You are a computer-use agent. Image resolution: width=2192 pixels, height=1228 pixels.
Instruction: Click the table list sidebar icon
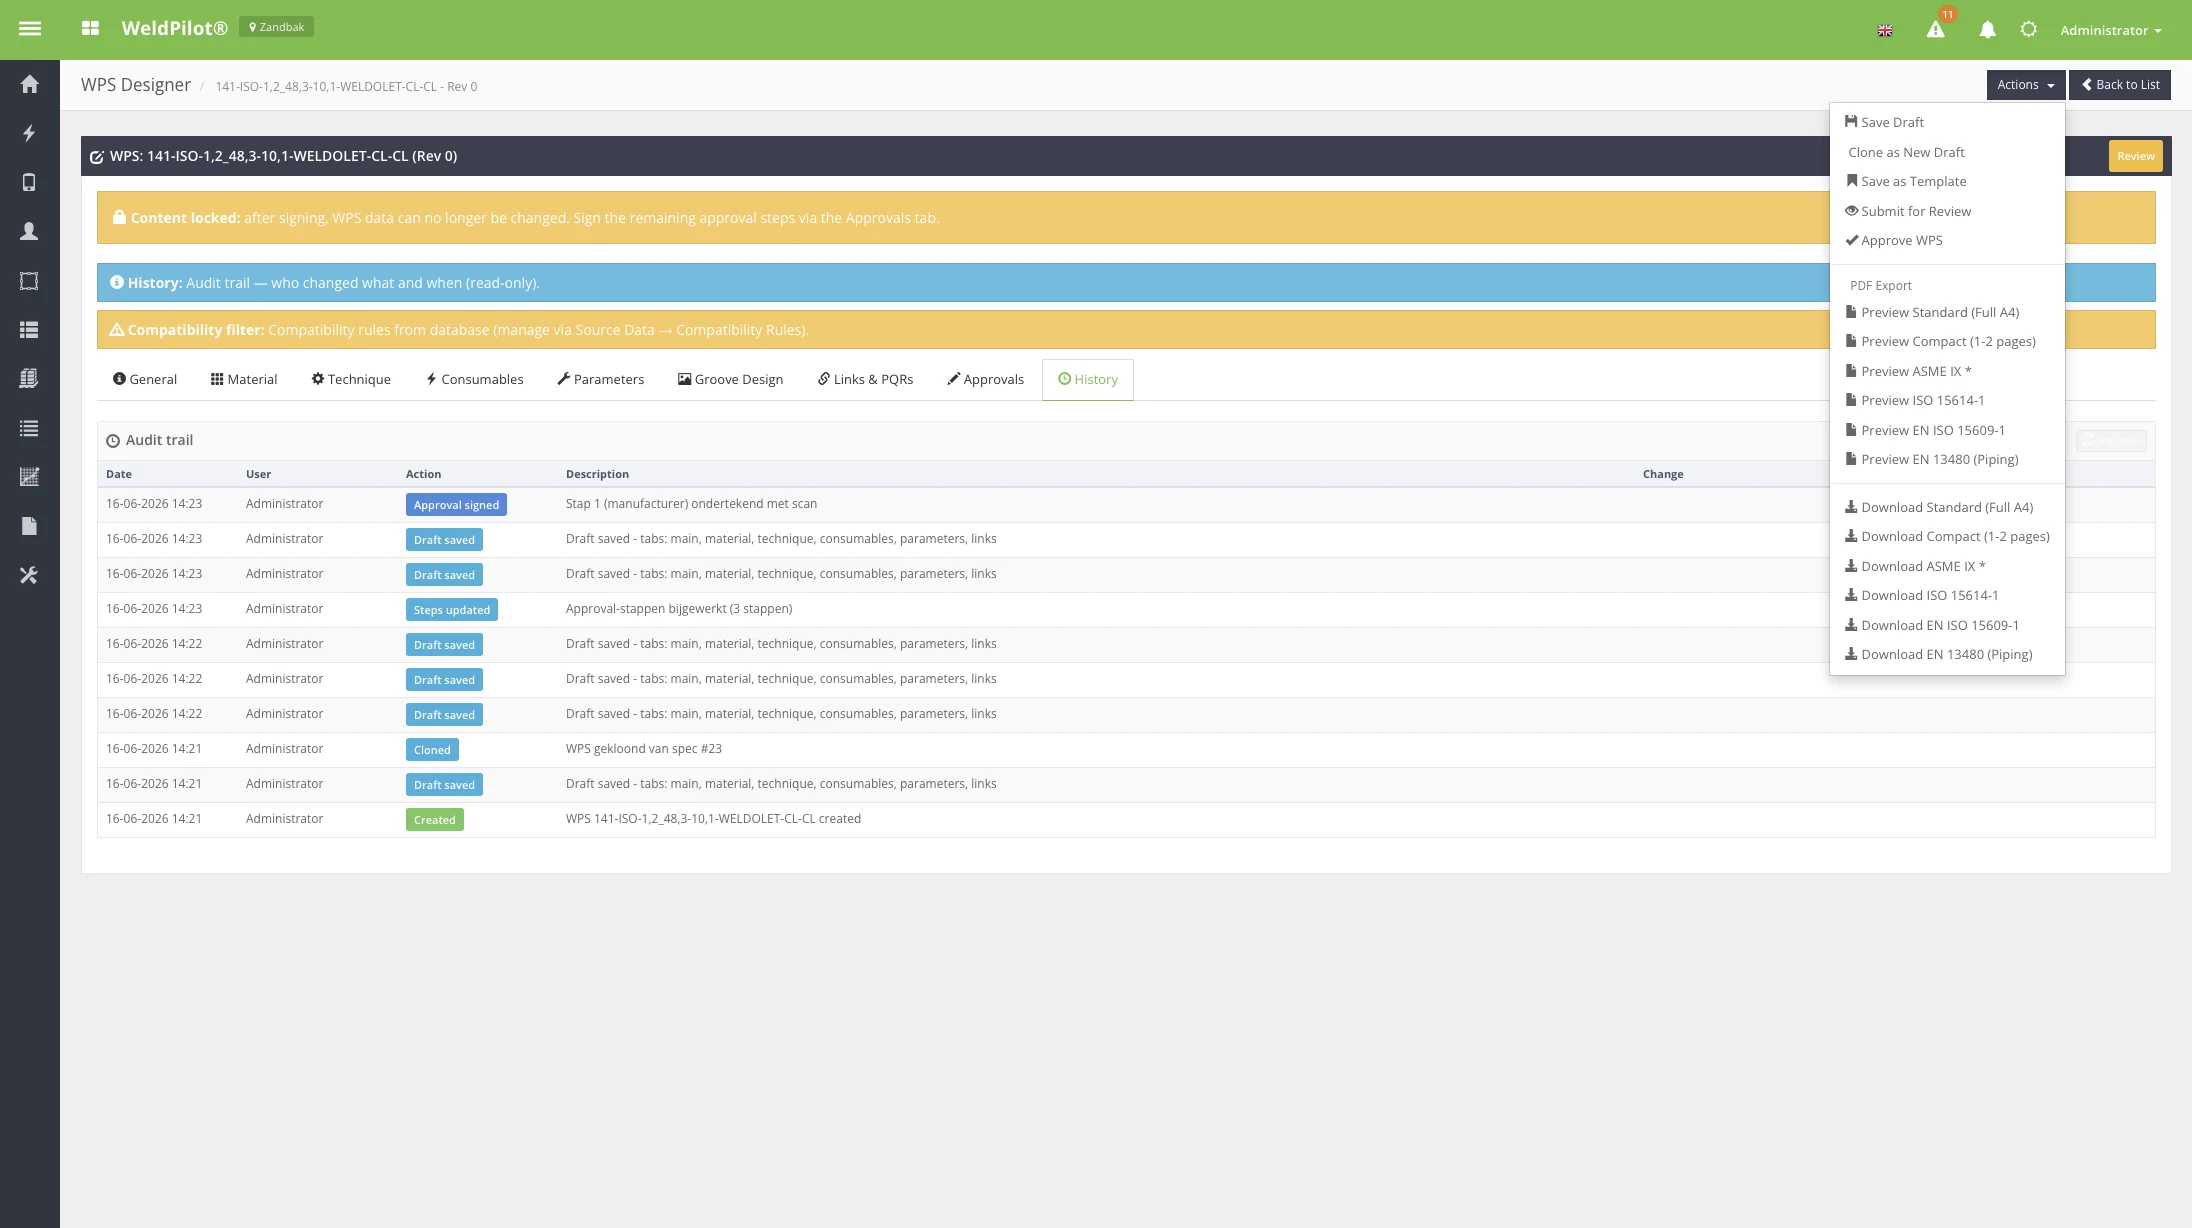pyautogui.click(x=29, y=329)
